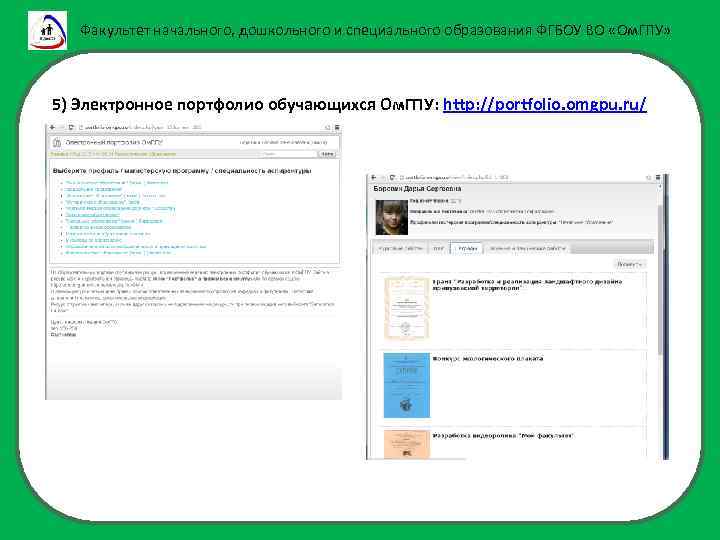Click the address bar of the left browser window
Viewport: 720px width, 540px height.
(200, 127)
